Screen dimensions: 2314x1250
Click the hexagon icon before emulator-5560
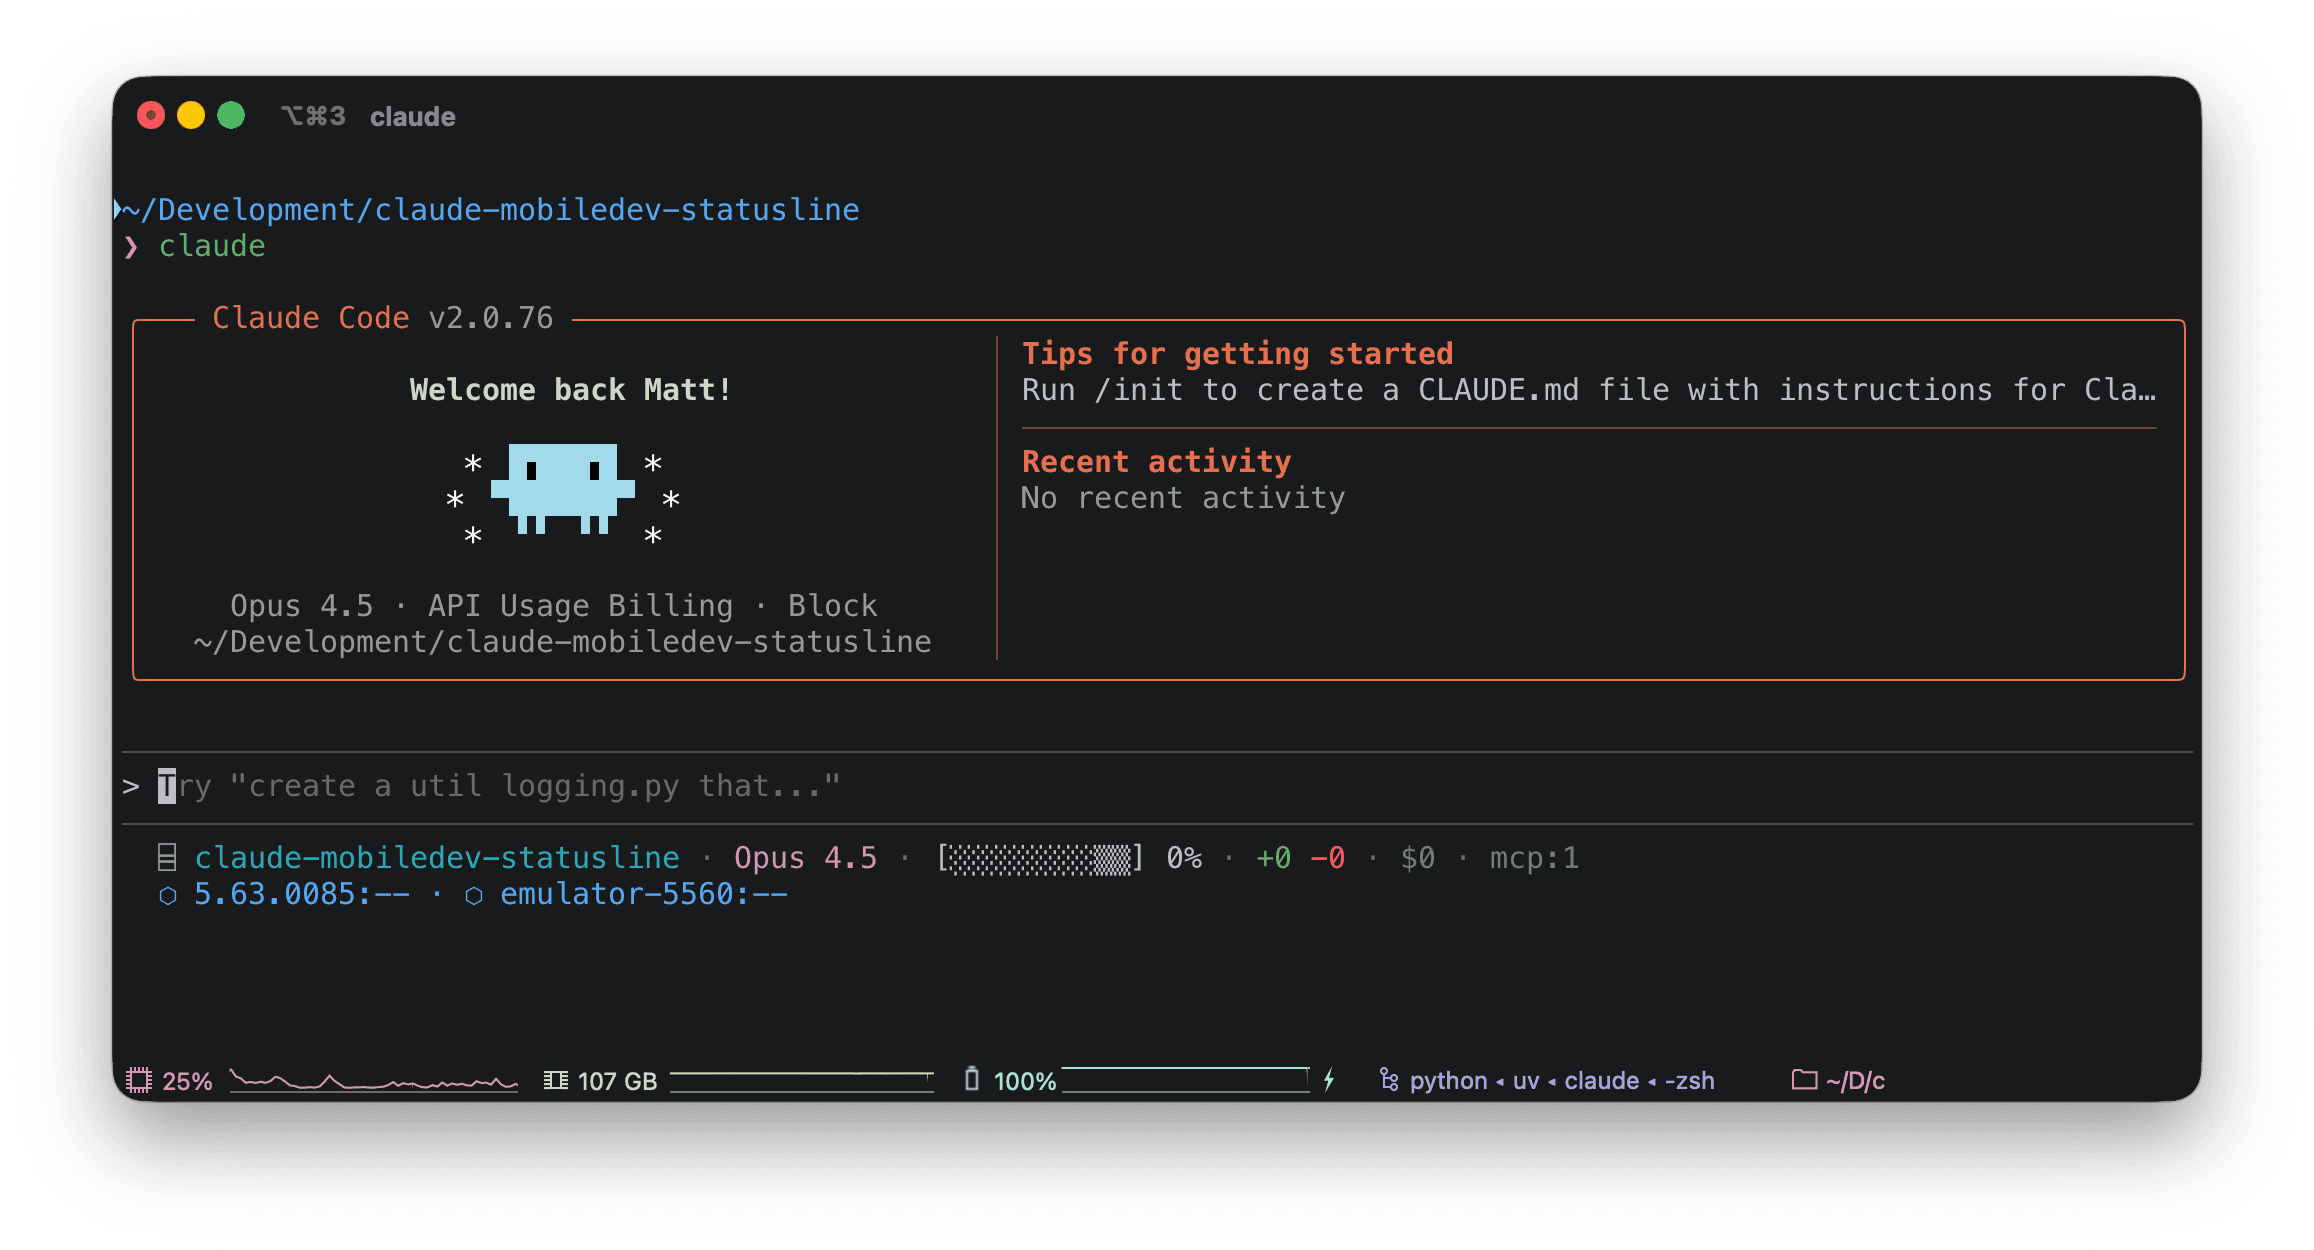pos(474,894)
